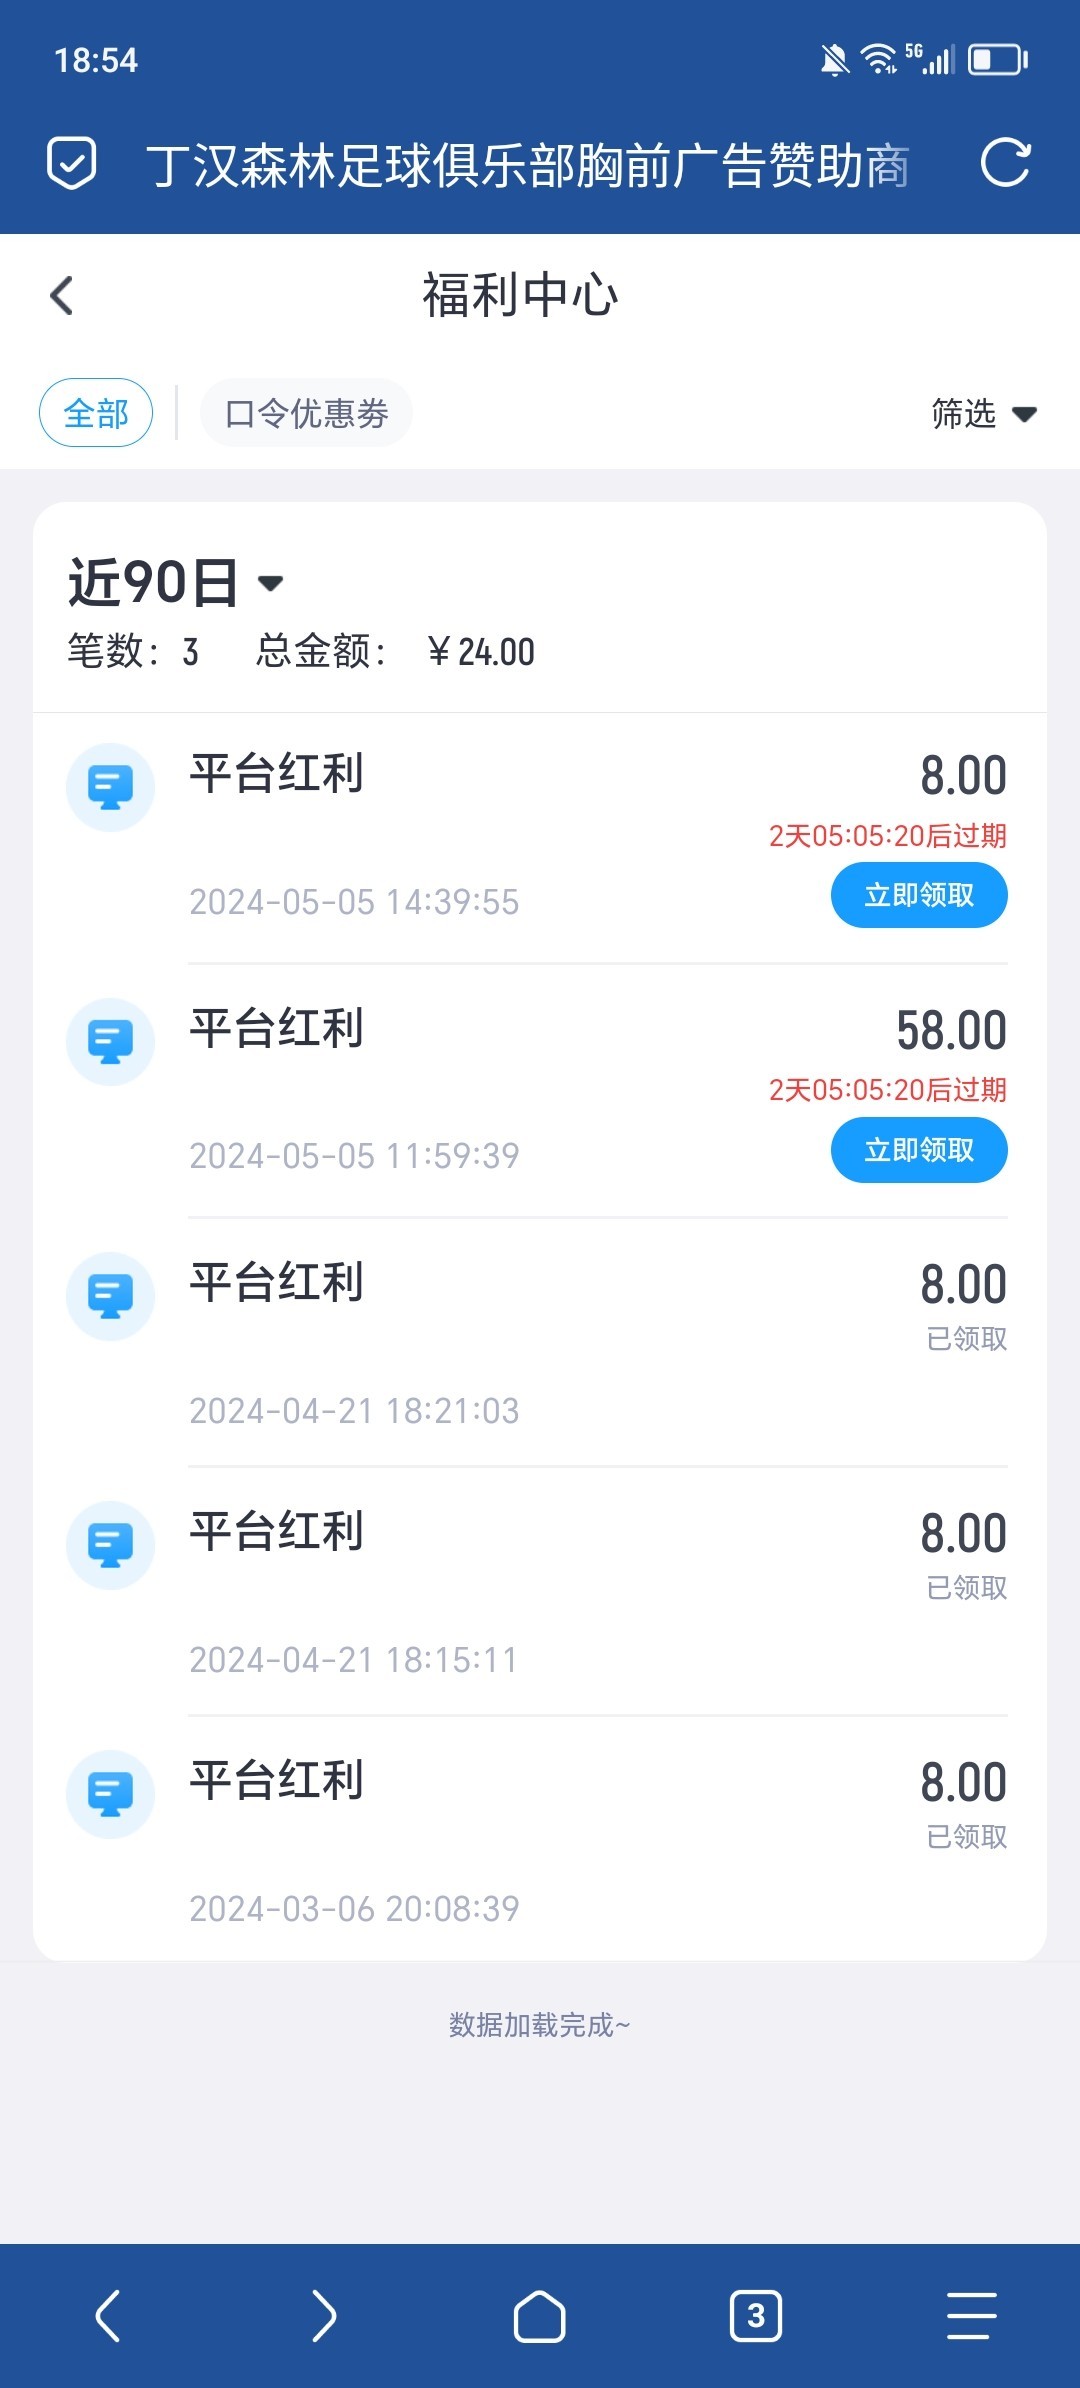Expand the 筛选 filter dropdown

click(x=983, y=413)
